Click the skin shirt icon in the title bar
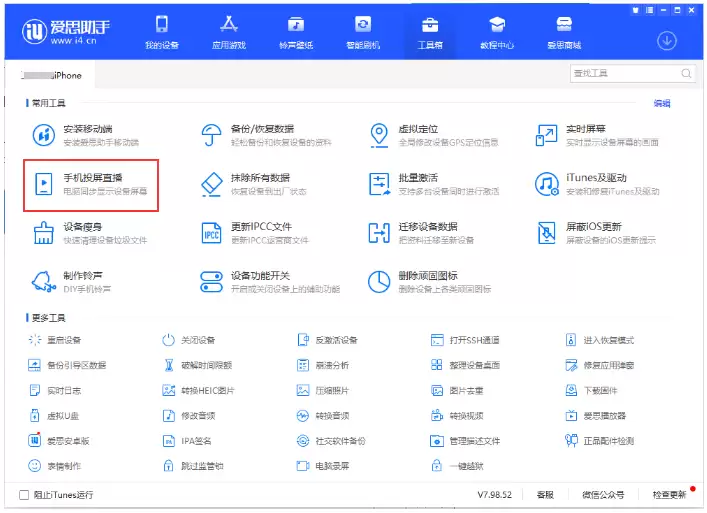 635,10
